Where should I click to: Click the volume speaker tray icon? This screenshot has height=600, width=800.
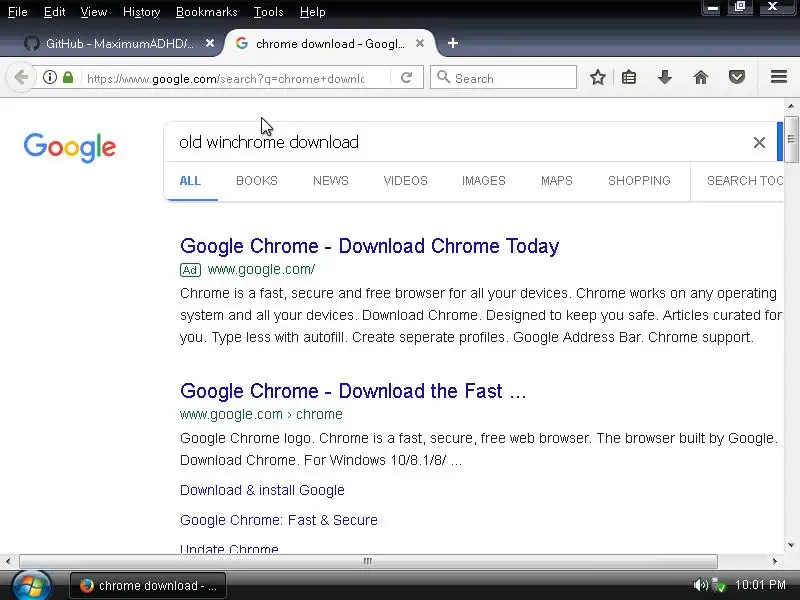[x=700, y=585]
